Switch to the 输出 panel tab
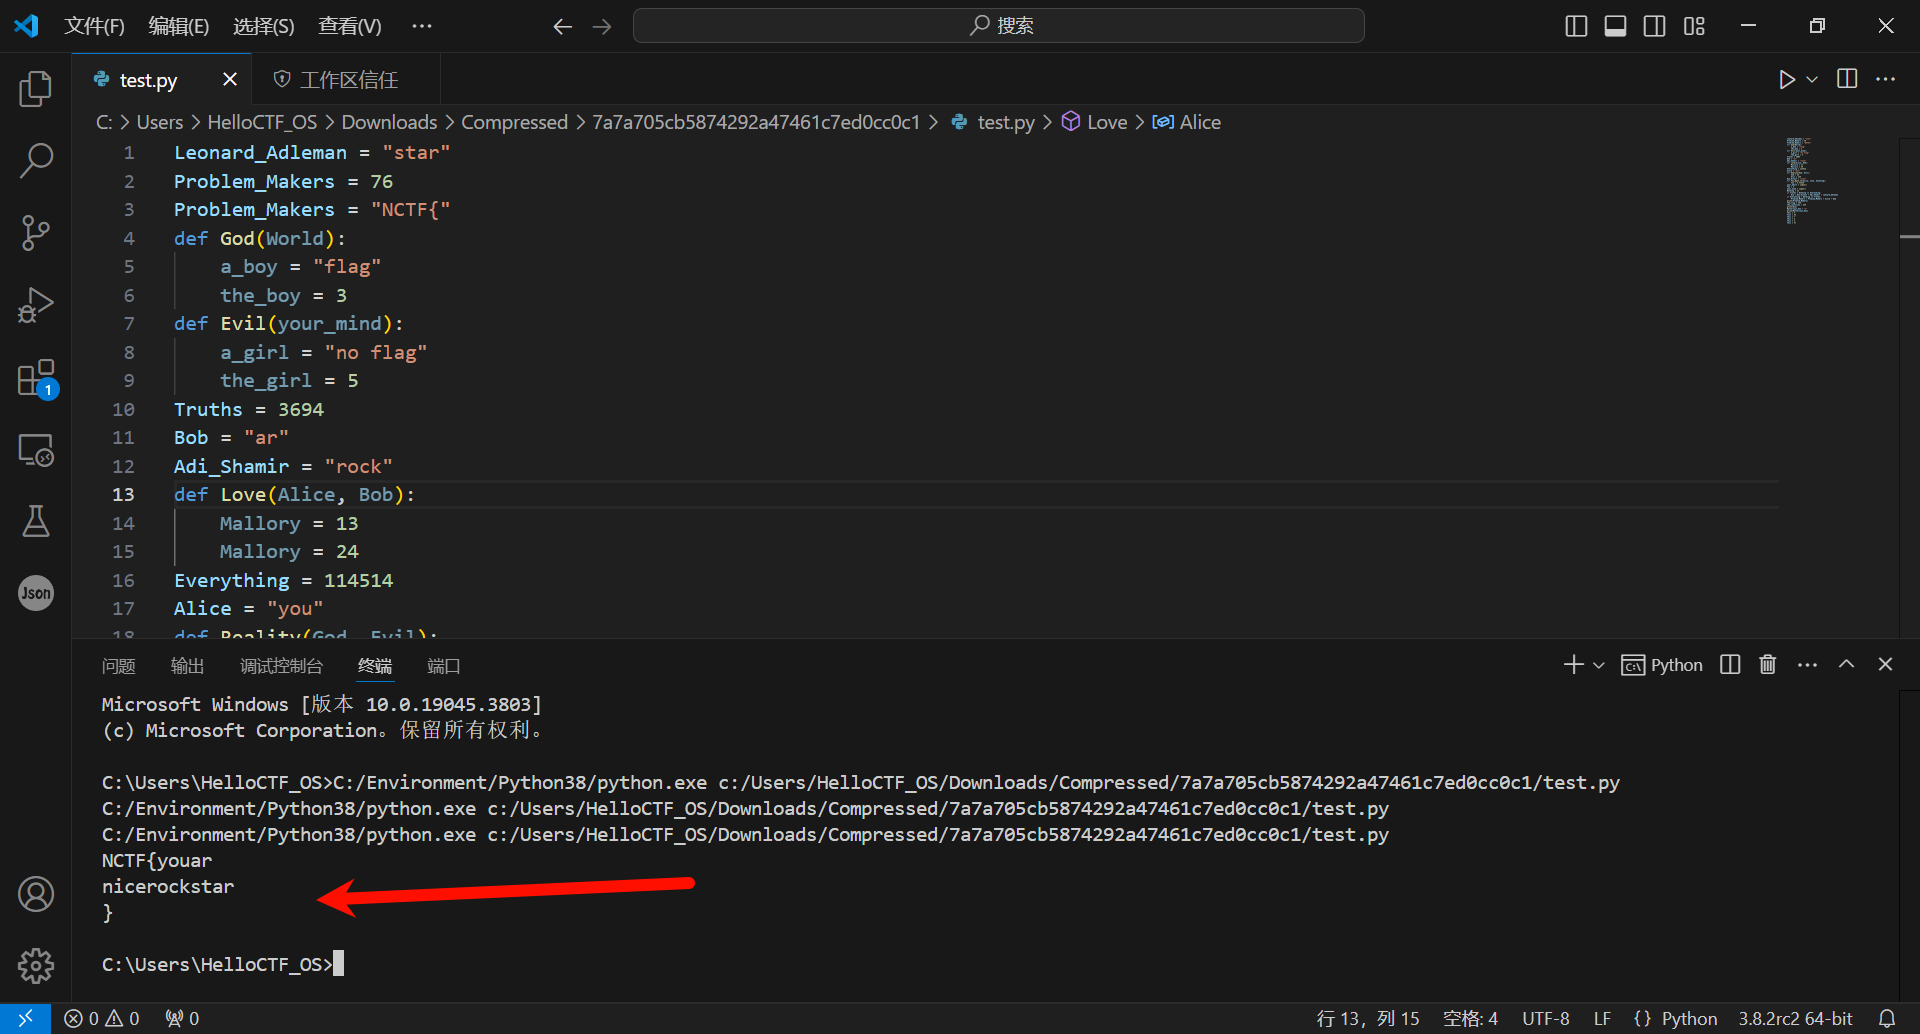 pyautogui.click(x=187, y=666)
